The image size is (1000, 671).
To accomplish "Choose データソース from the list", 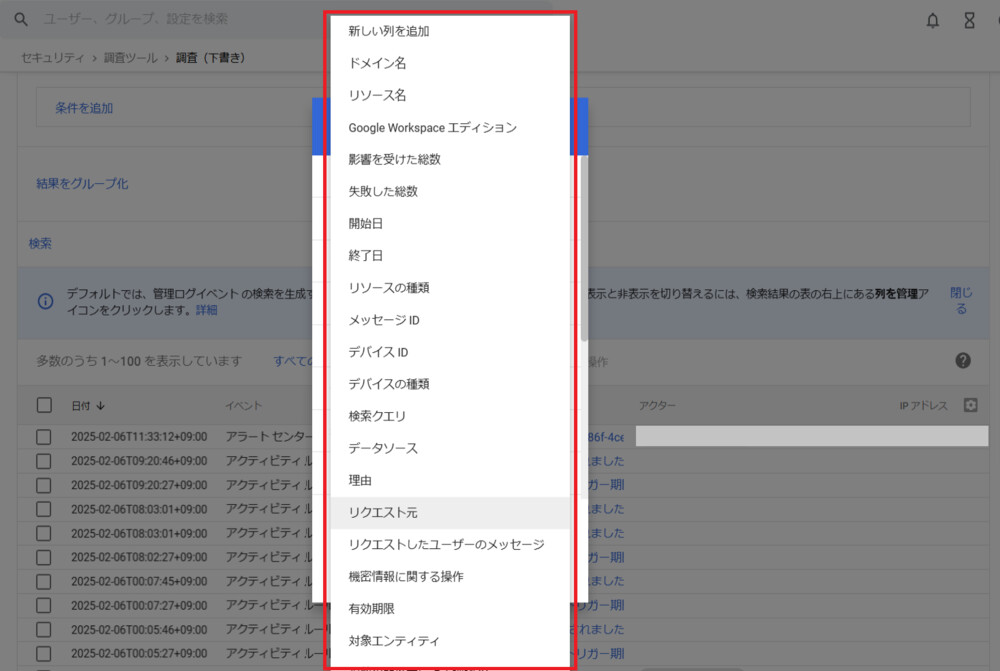I will point(450,448).
